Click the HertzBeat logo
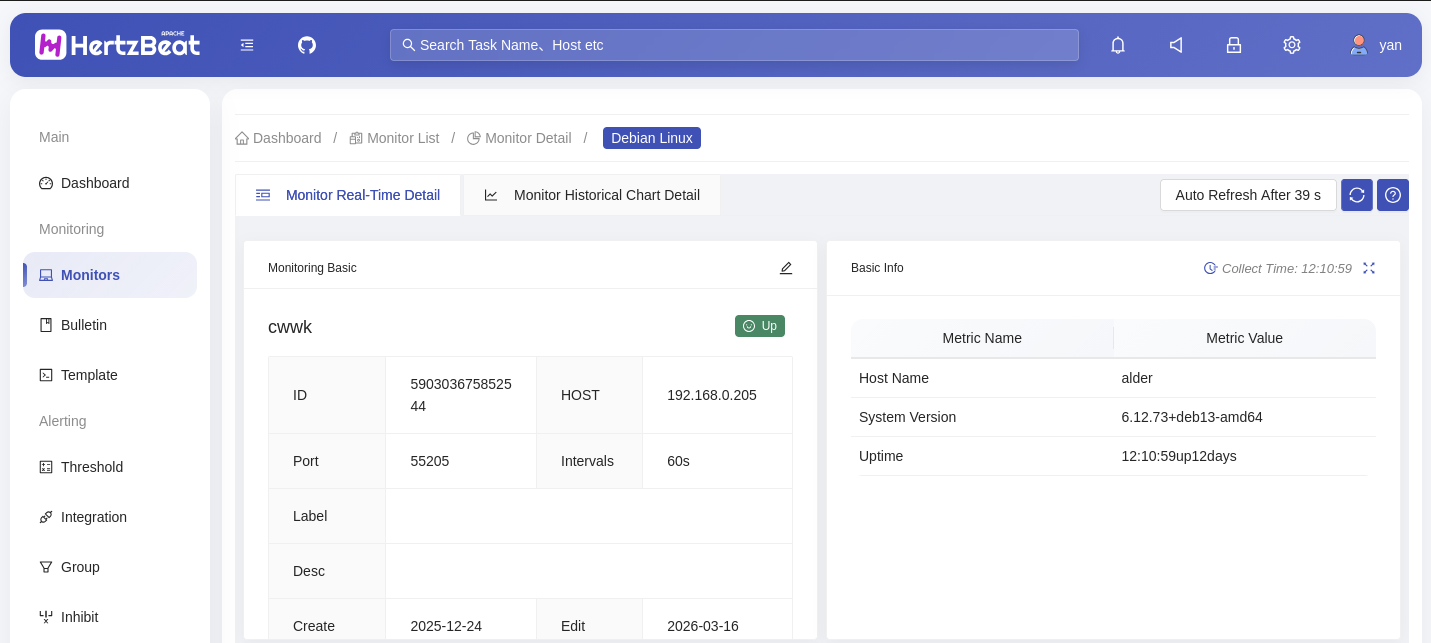 click(x=118, y=45)
